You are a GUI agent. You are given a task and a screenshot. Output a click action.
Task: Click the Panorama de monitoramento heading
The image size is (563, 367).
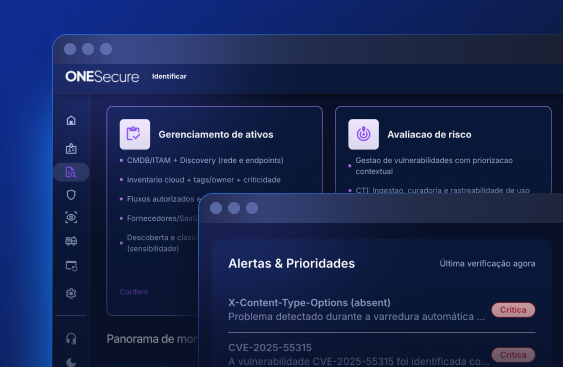152,339
